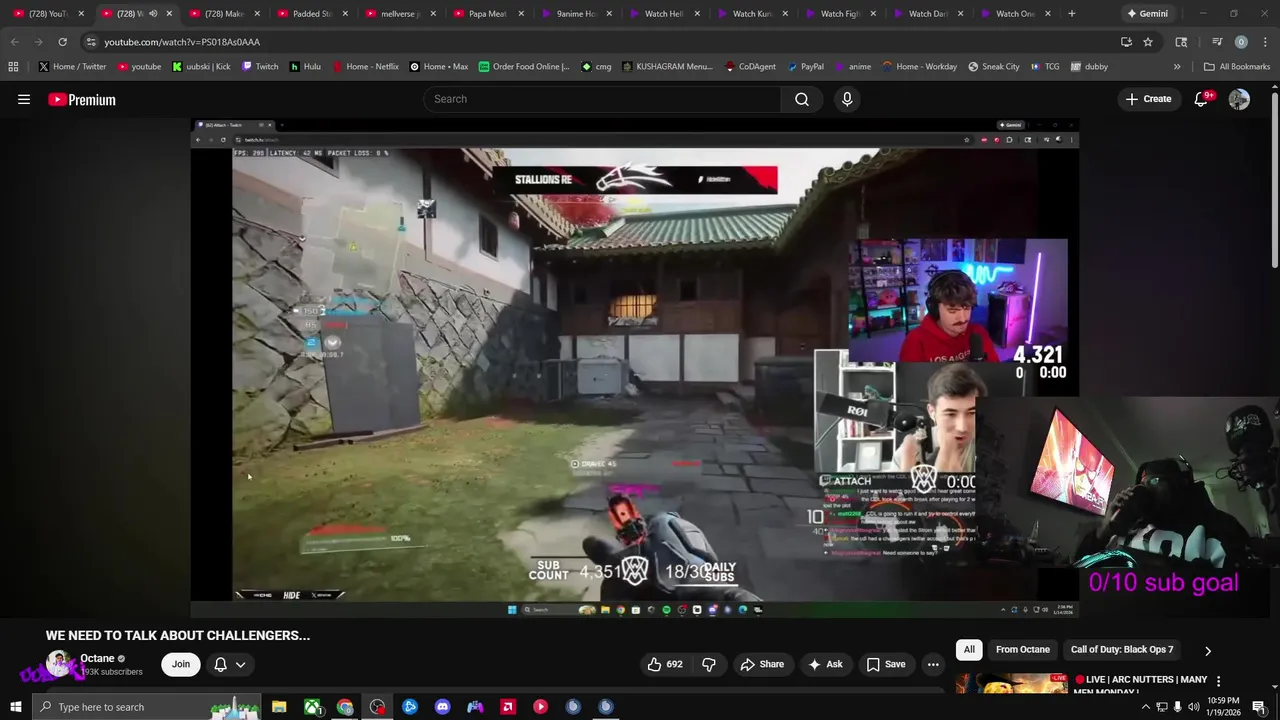The width and height of the screenshot is (1280, 720).
Task: Show hidden bookmarks with the overflow chevron
Action: click(x=1177, y=67)
